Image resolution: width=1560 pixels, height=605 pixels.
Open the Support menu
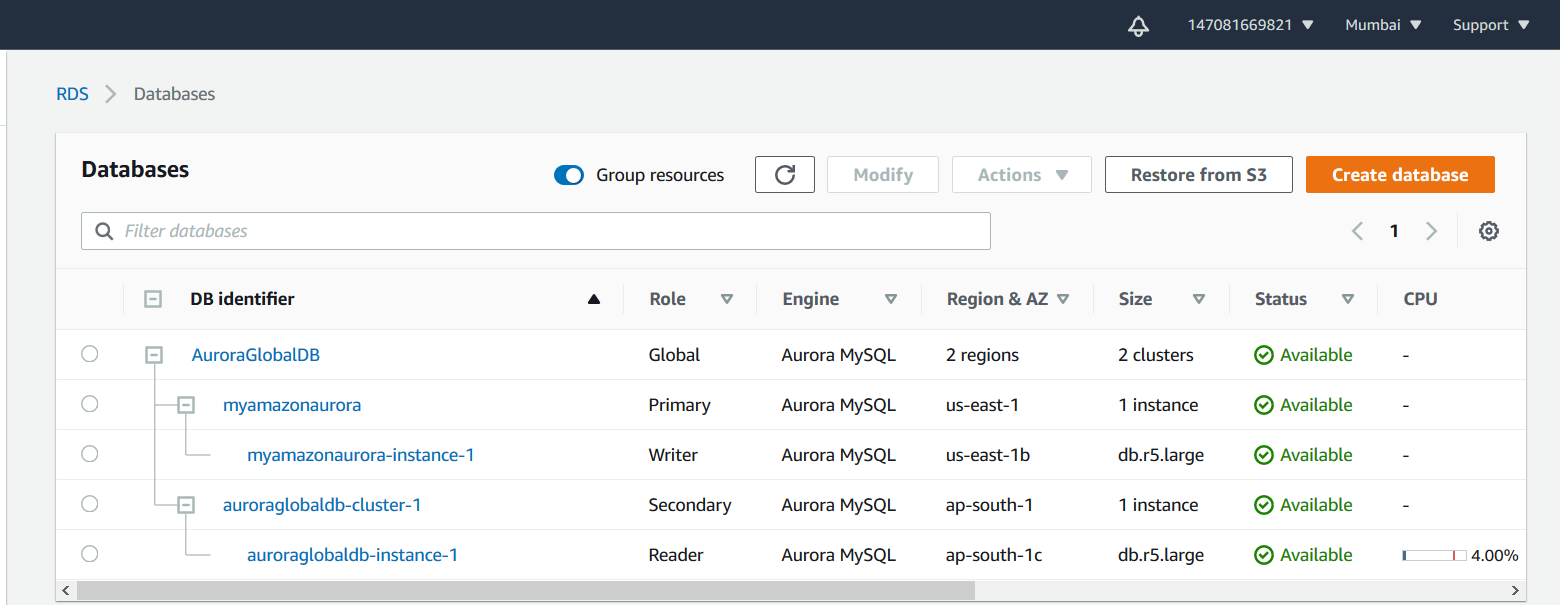click(x=1491, y=25)
